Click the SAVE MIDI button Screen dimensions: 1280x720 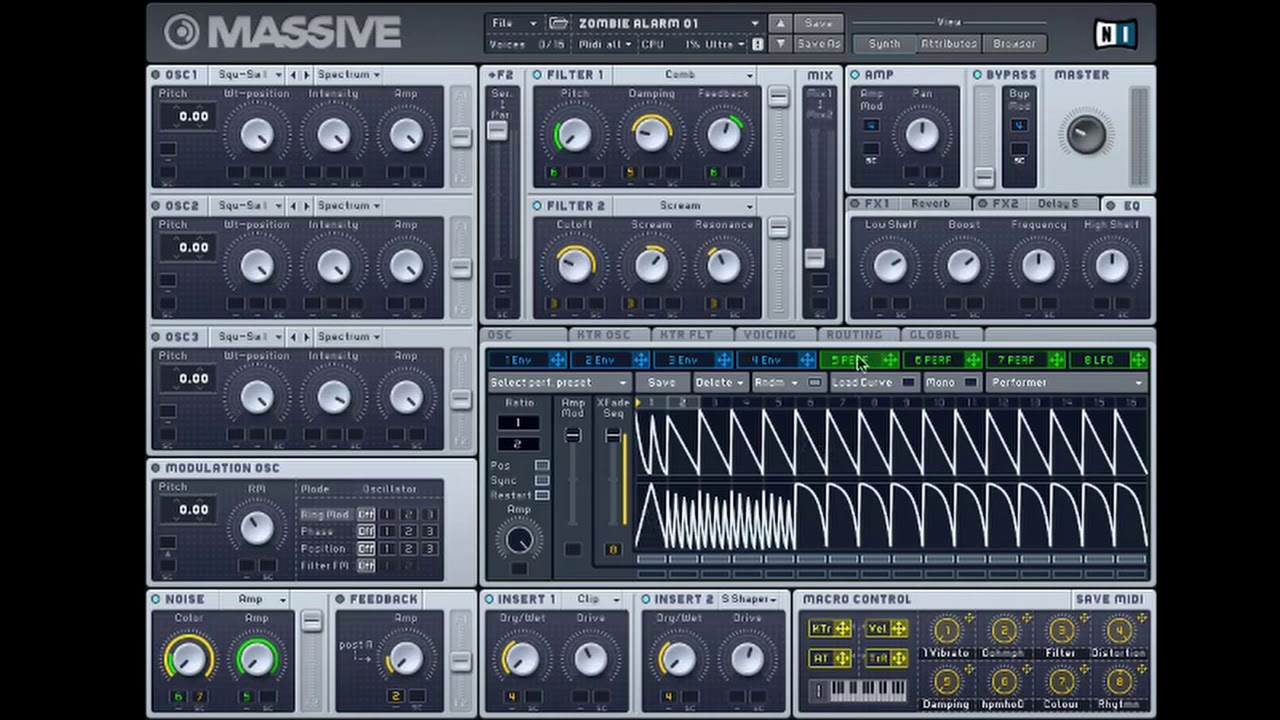pyautogui.click(x=1109, y=599)
